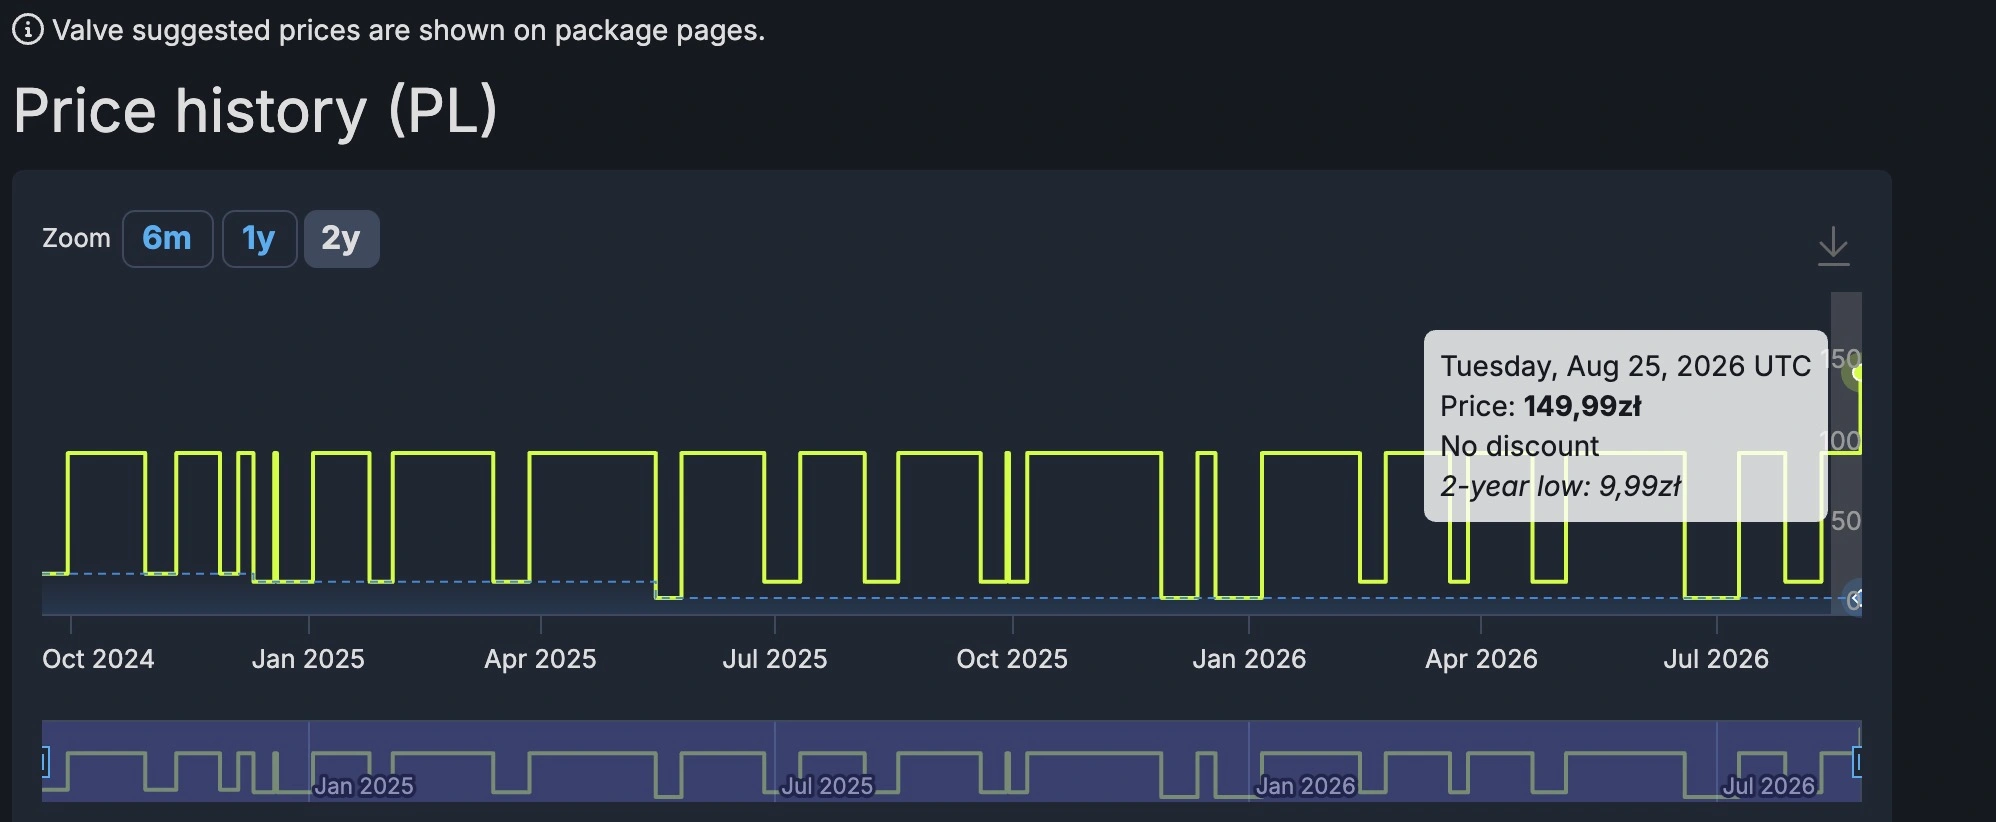The height and width of the screenshot is (822, 1996).
Task: Click the Price history (PL) heading
Action: coord(255,110)
